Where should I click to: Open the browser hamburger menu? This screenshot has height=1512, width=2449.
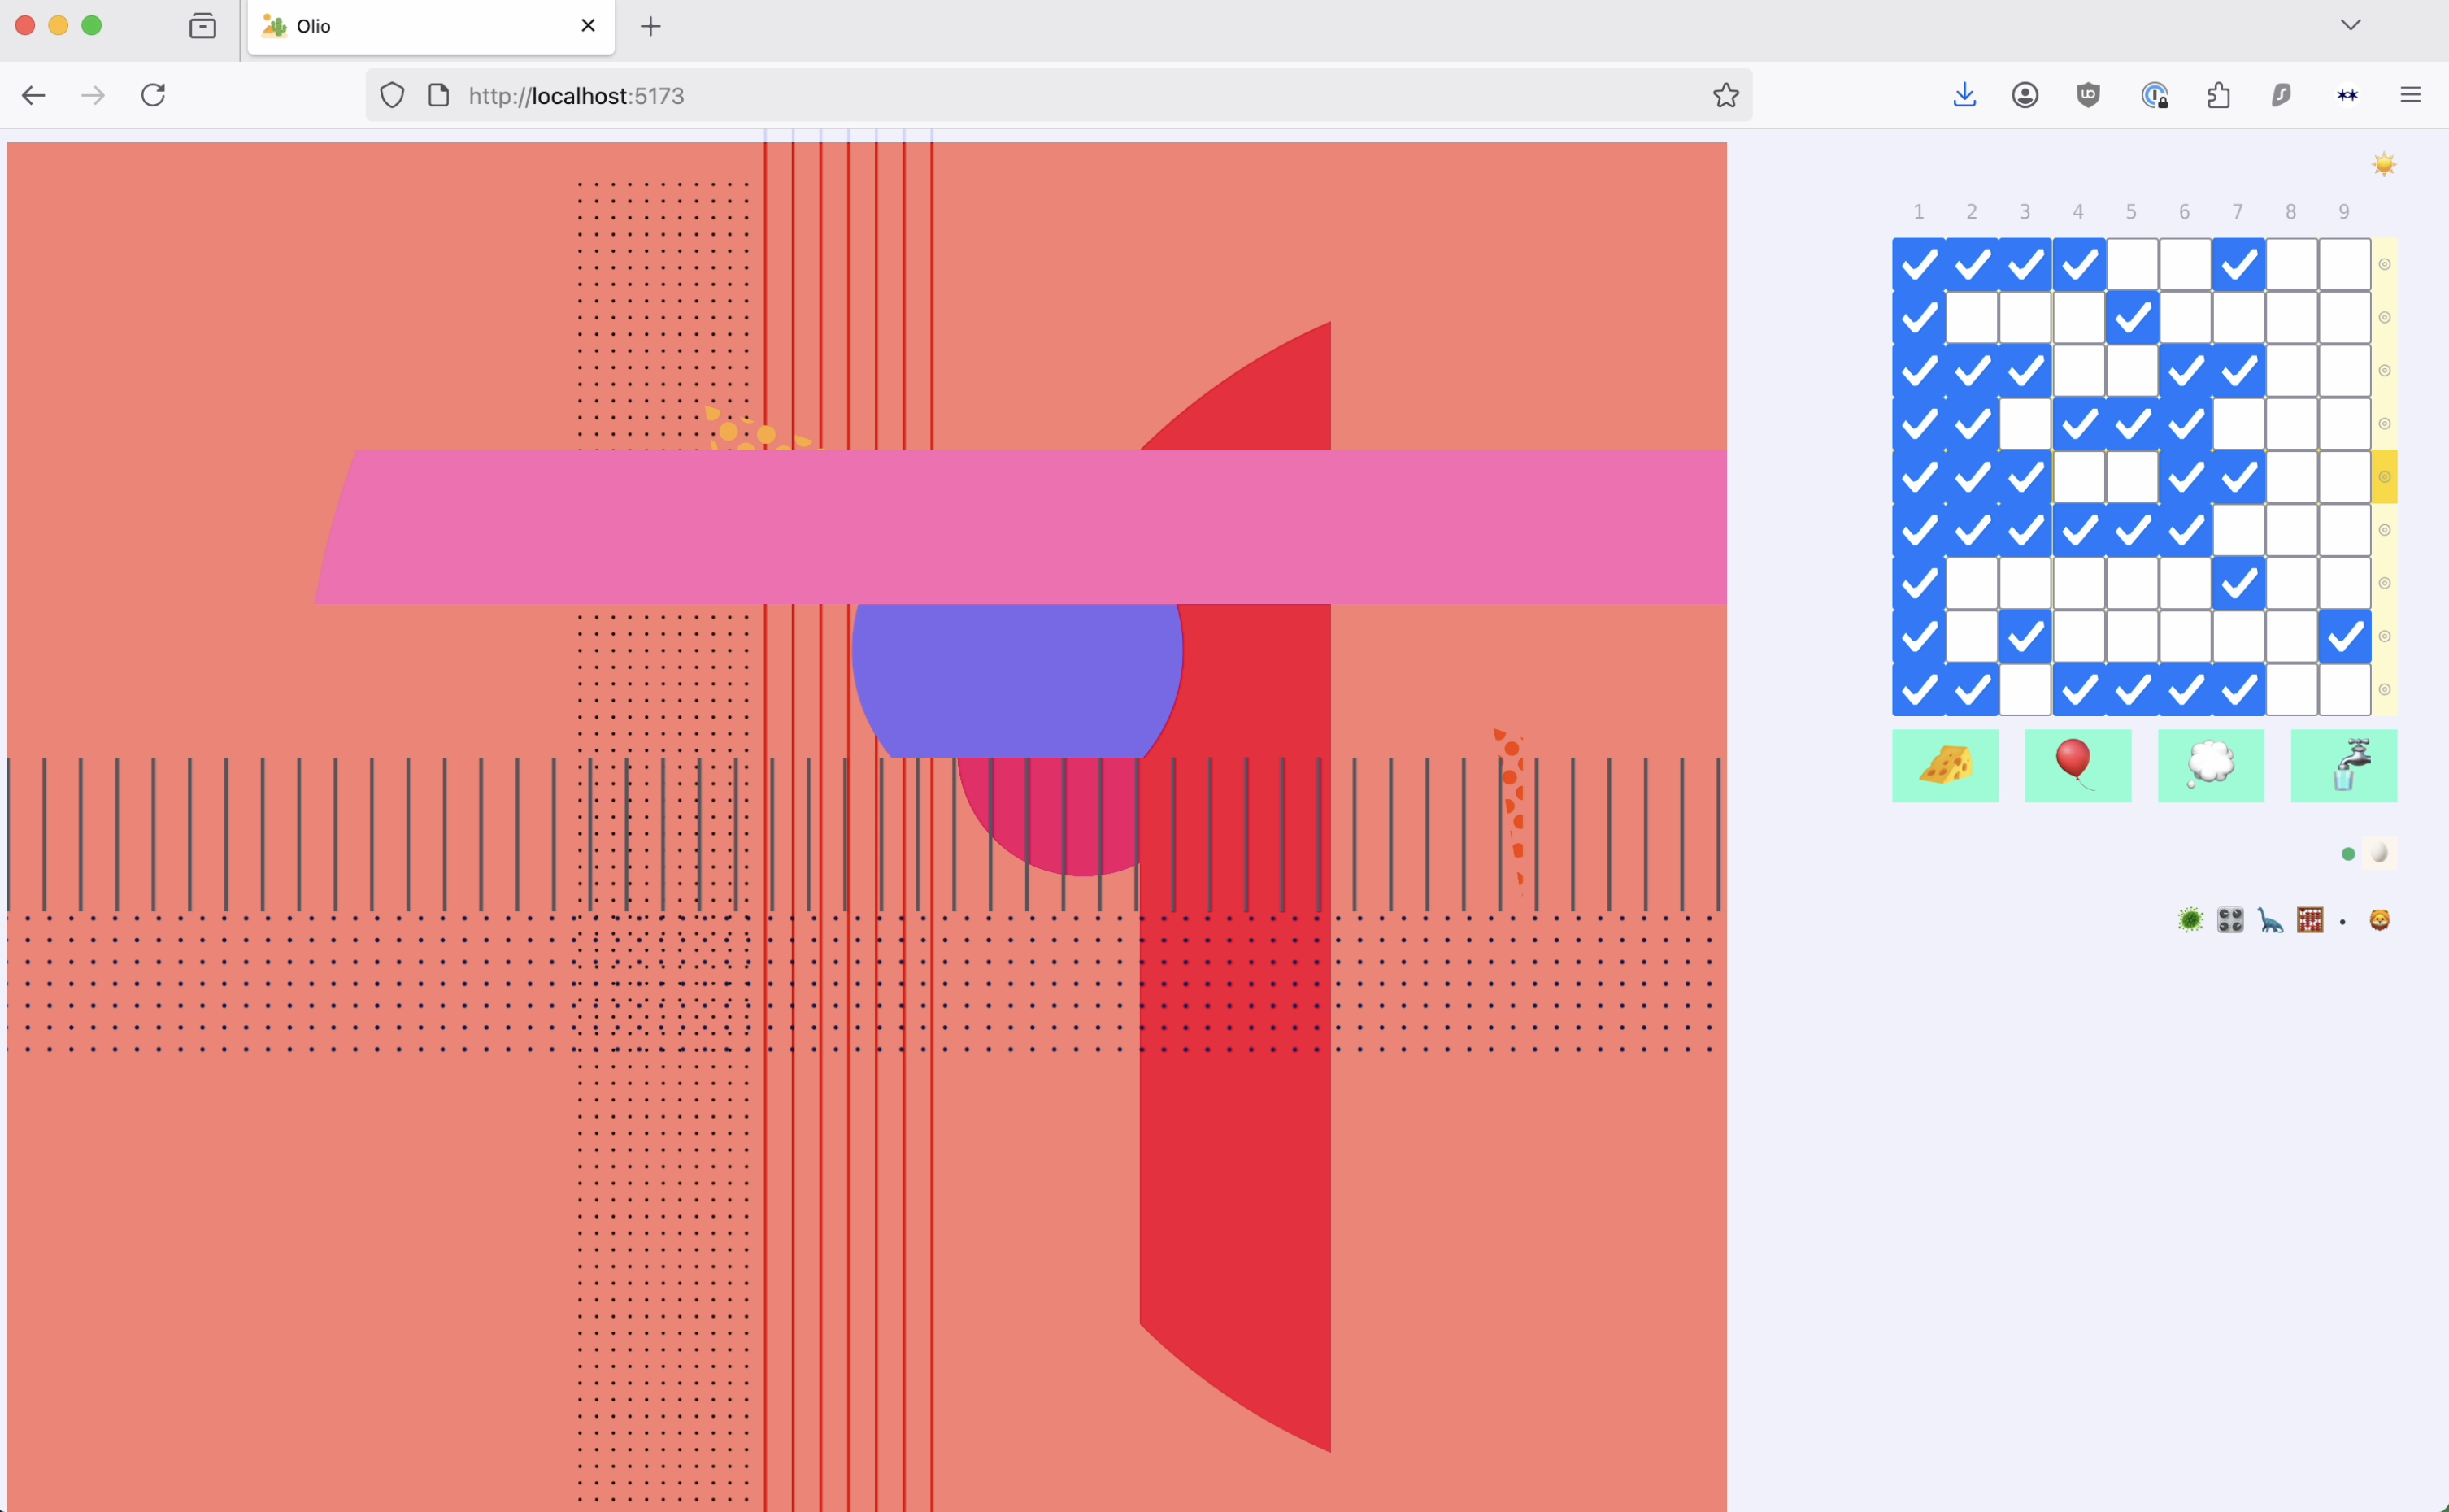pyautogui.click(x=2410, y=95)
